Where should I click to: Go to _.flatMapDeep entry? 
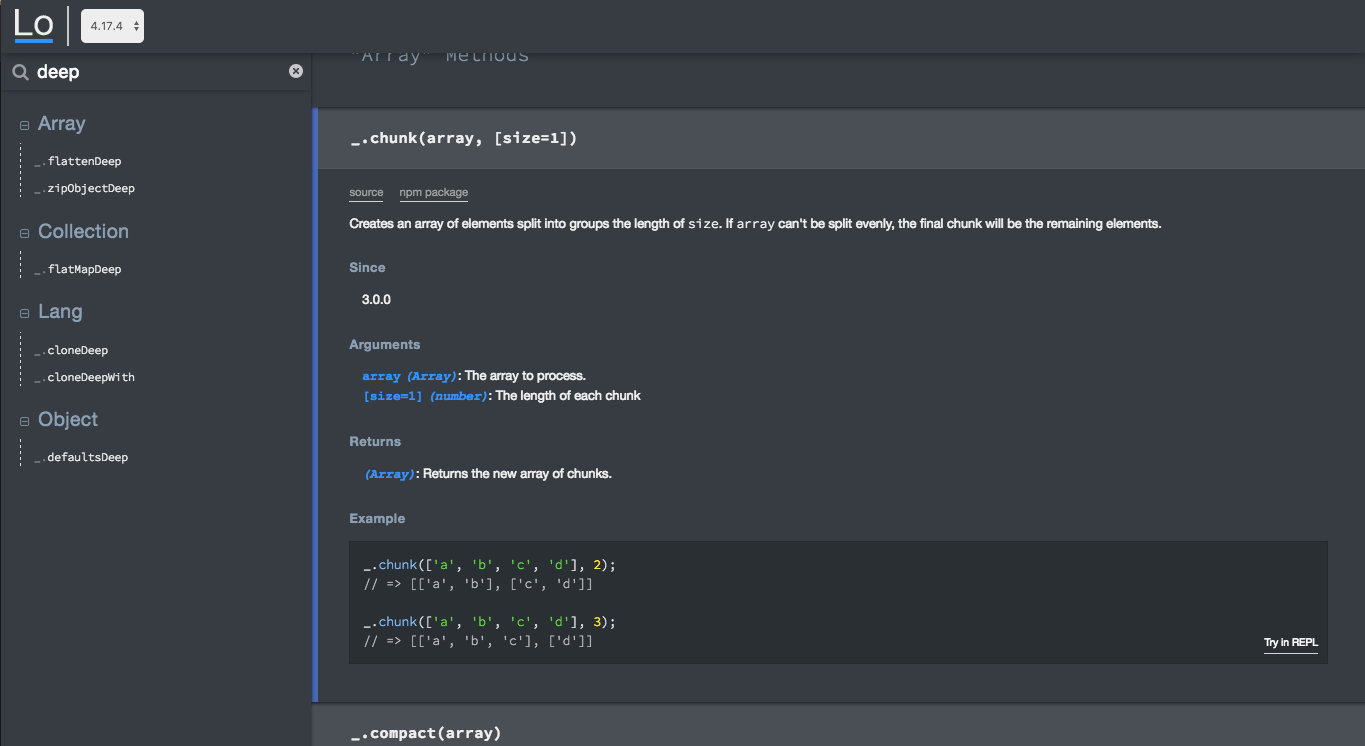pyautogui.click(x=78, y=269)
